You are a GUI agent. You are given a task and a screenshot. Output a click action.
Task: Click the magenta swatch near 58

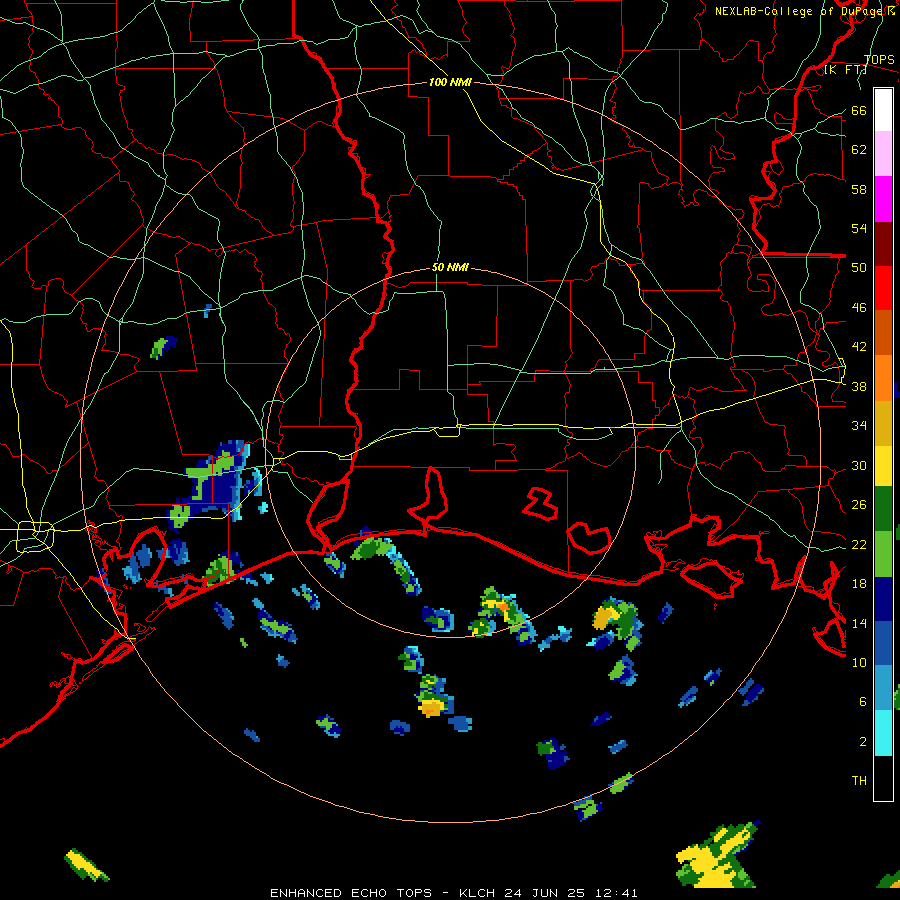click(883, 199)
